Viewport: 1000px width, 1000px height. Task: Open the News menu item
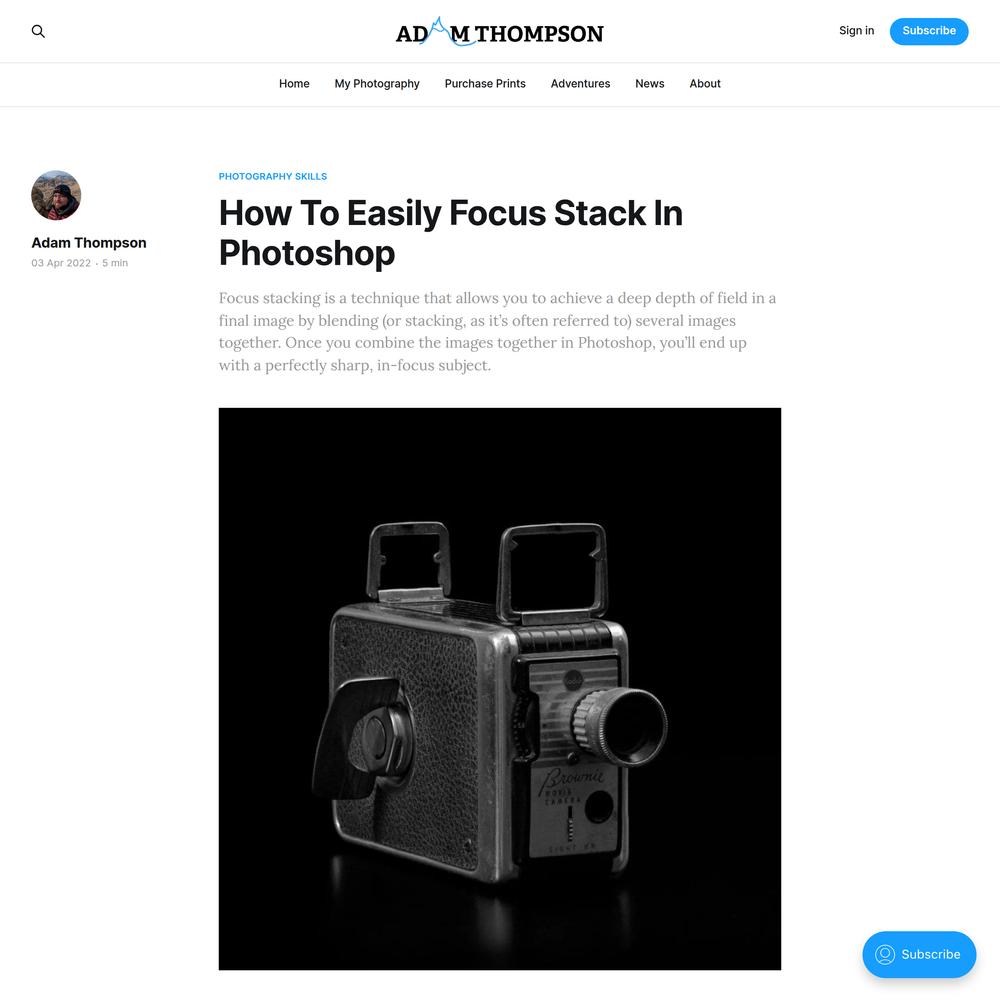point(649,84)
